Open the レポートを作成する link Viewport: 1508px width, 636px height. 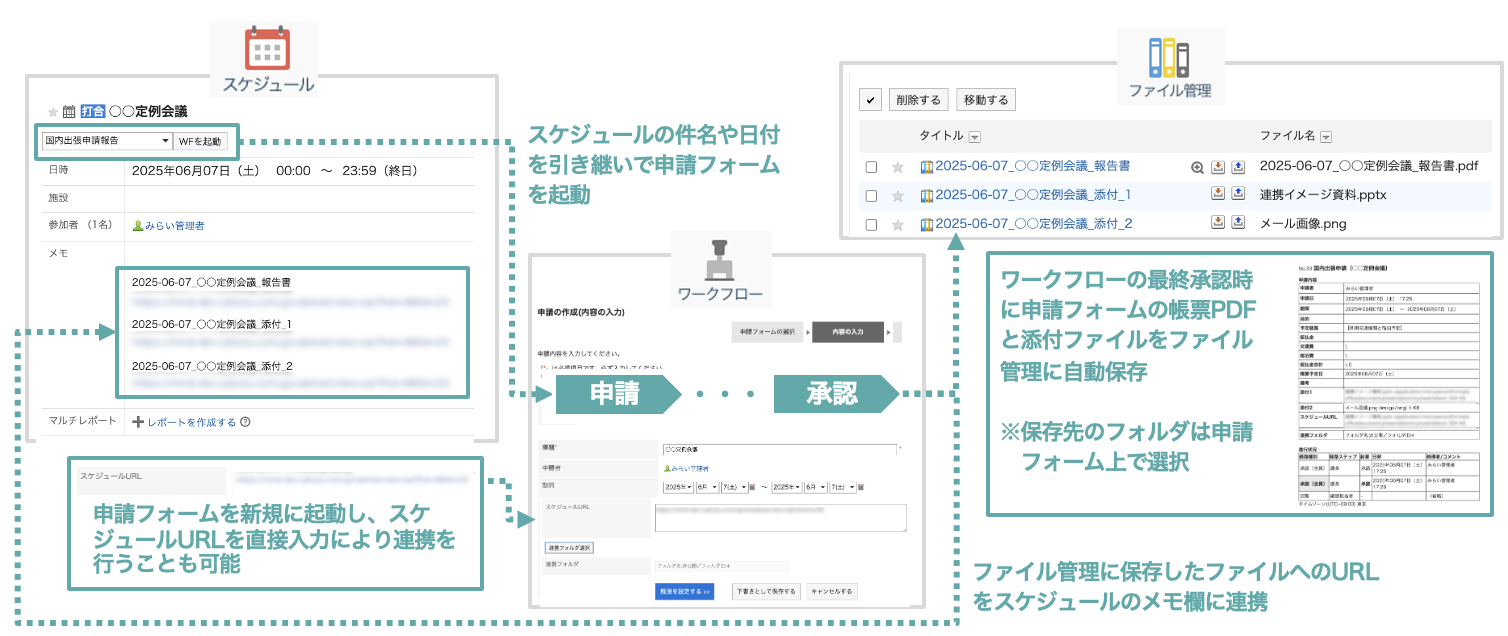pyautogui.click(x=191, y=423)
